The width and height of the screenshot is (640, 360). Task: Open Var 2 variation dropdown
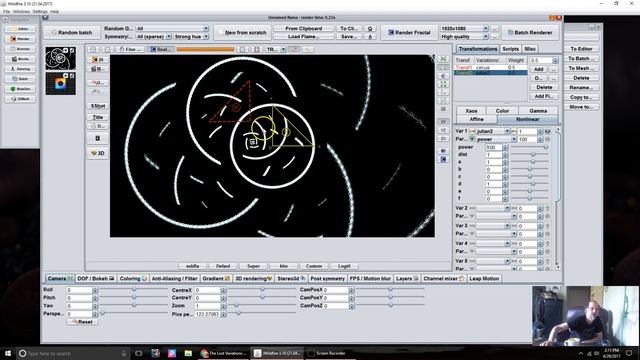493,208
